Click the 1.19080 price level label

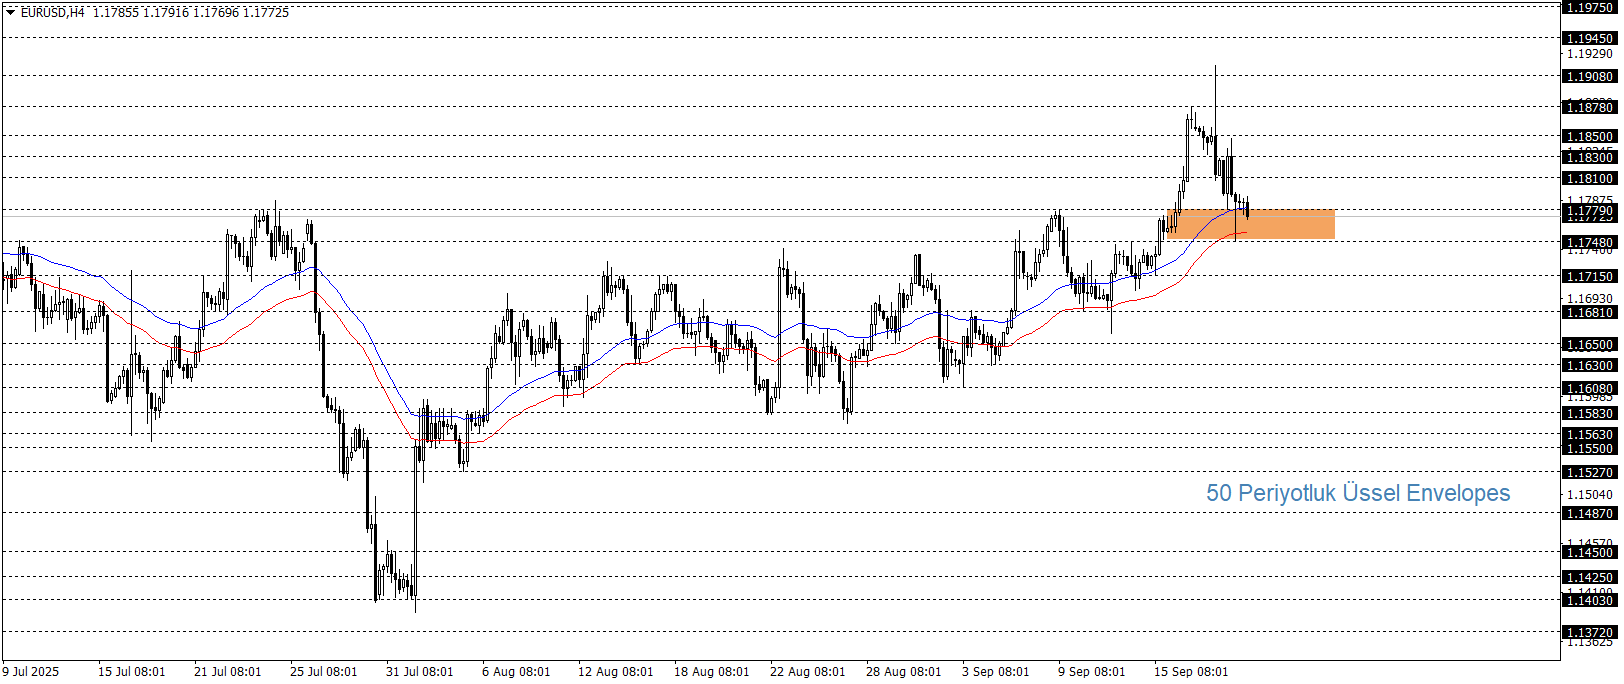(x=1589, y=77)
